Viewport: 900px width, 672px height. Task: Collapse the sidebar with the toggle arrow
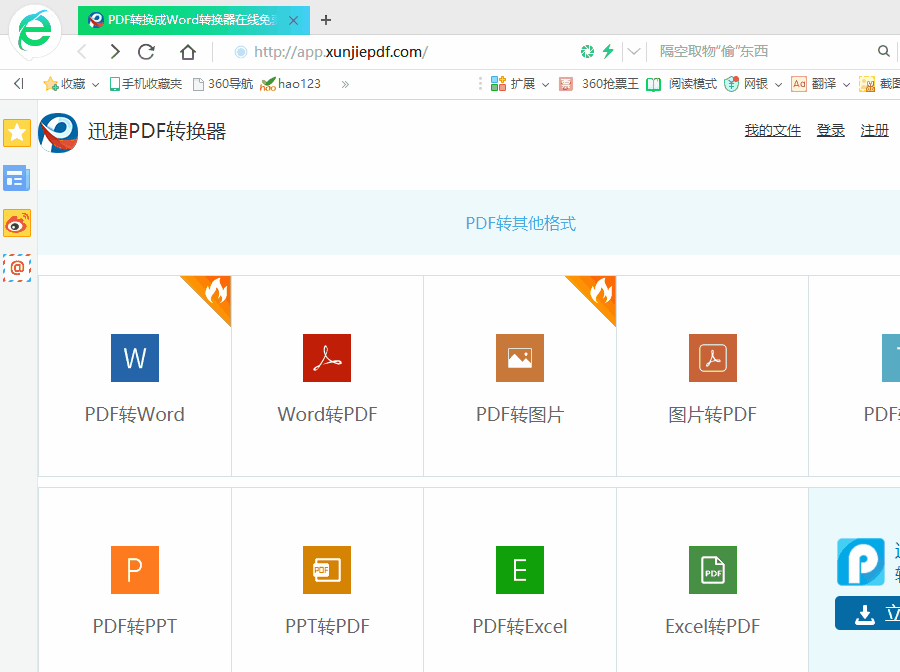(x=19, y=84)
